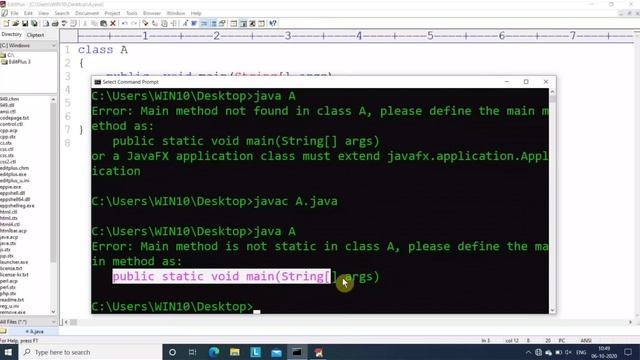The image size is (640, 360).
Task: Click the Command Prompt title bar icon
Action: pyautogui.click(x=98, y=82)
